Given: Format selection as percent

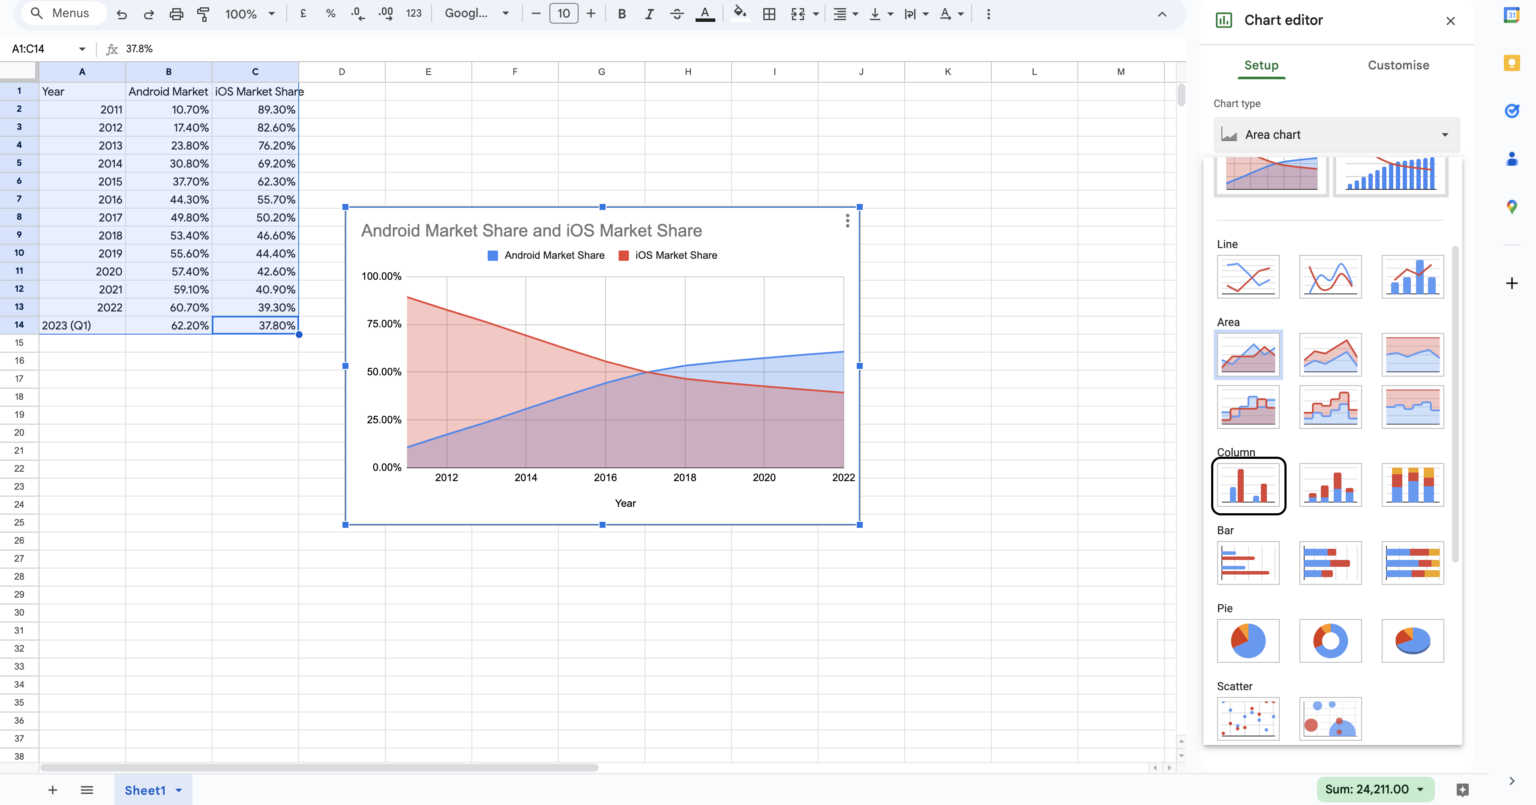Looking at the screenshot, I should click(330, 13).
